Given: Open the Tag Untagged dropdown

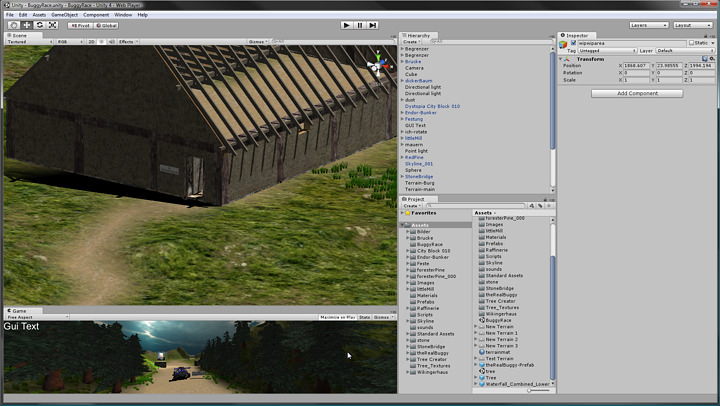Looking at the screenshot, I should coord(607,51).
